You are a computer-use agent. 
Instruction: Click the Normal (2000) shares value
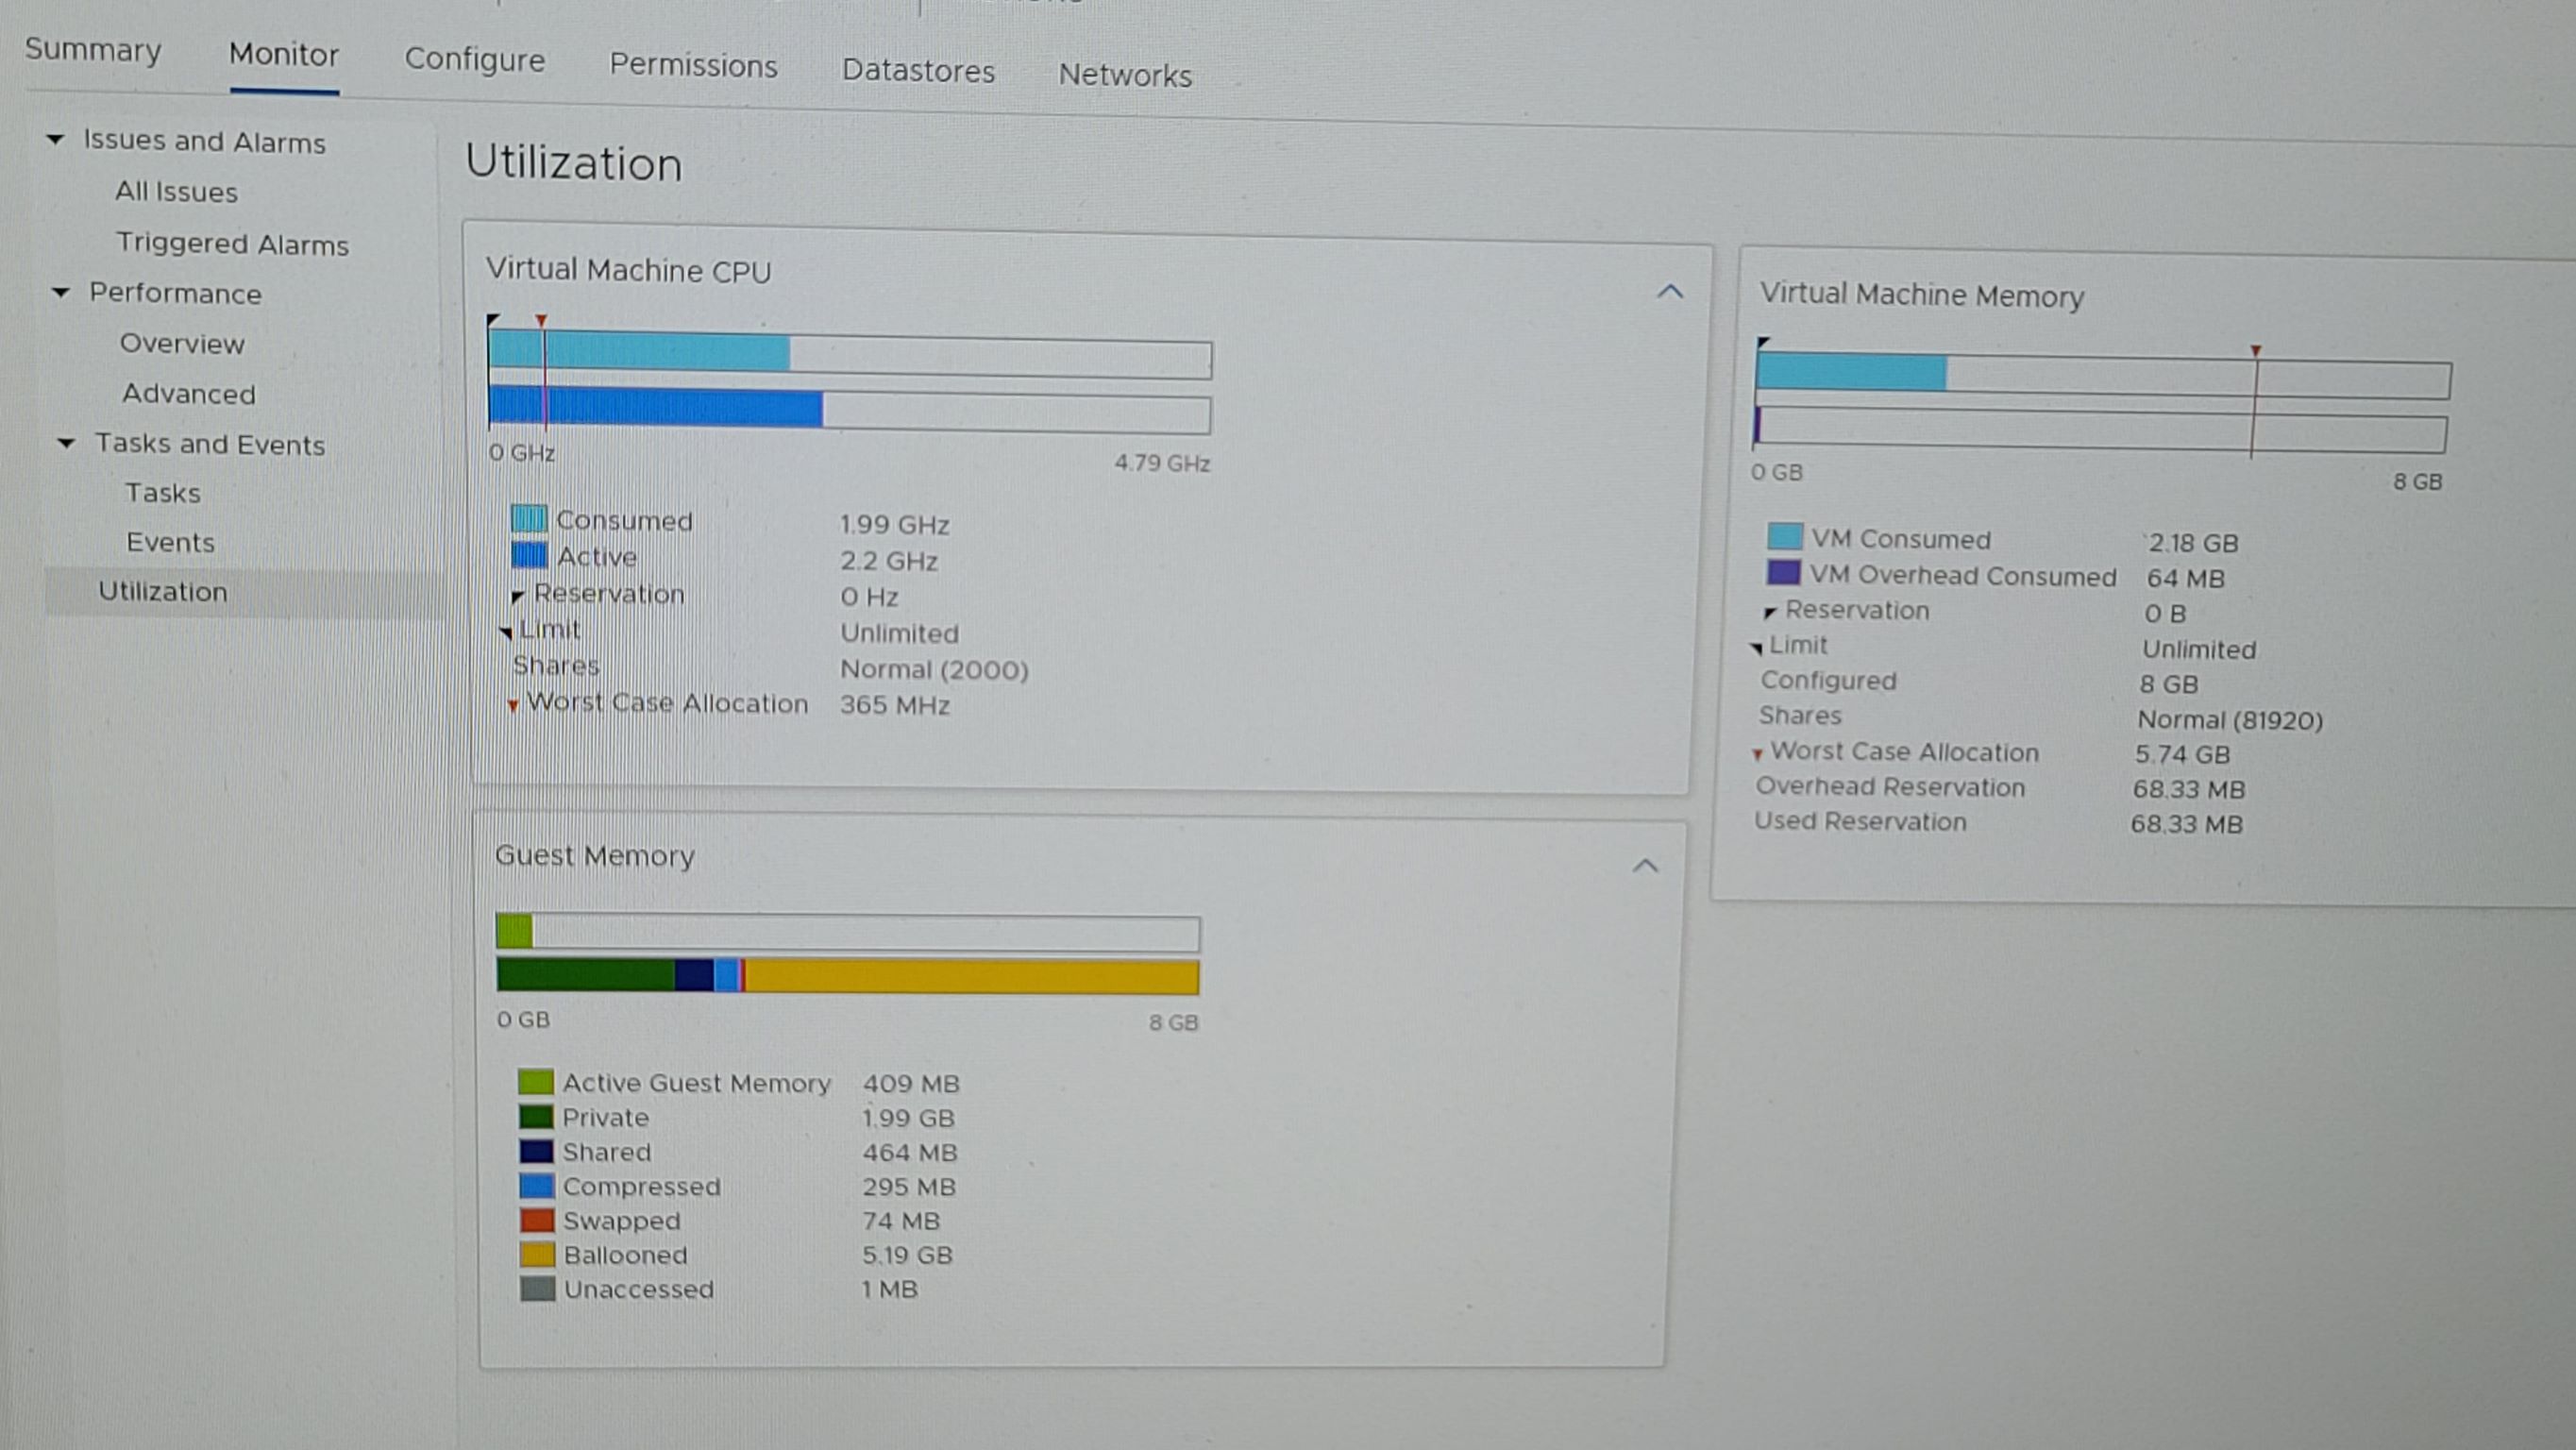[x=934, y=669]
